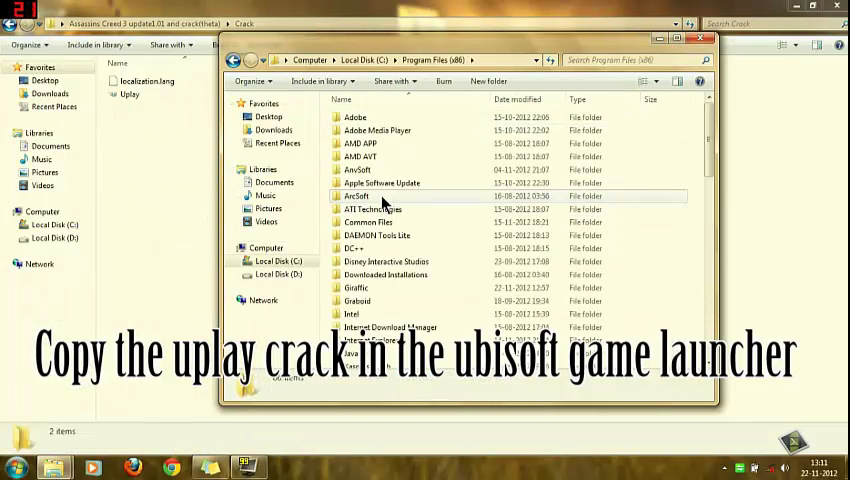Click the Windows Start button

tap(16, 467)
